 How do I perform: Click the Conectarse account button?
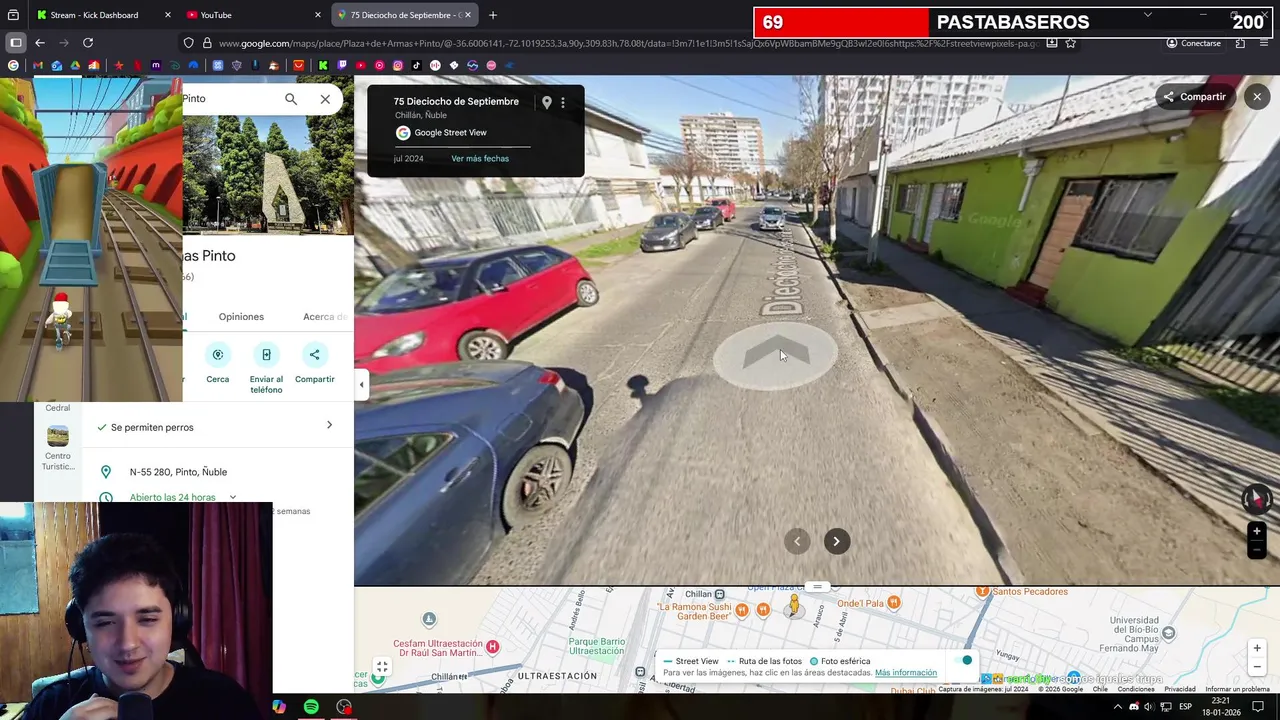tap(1193, 43)
